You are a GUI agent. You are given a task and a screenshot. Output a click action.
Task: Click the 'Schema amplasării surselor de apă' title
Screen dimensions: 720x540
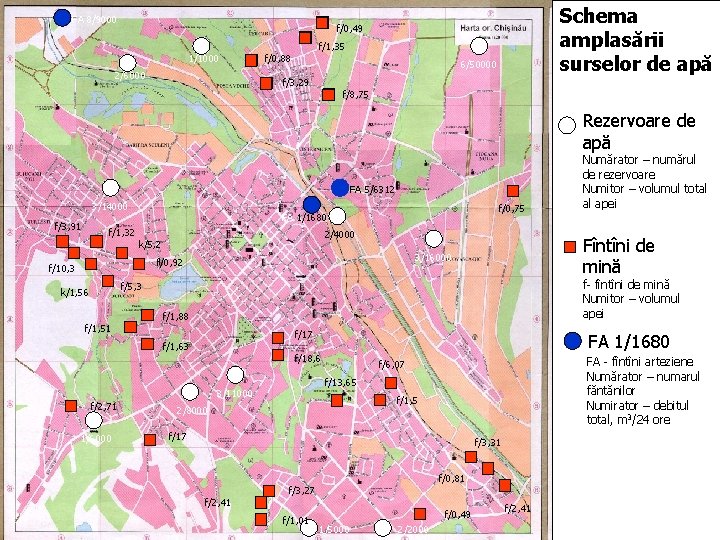(635, 40)
